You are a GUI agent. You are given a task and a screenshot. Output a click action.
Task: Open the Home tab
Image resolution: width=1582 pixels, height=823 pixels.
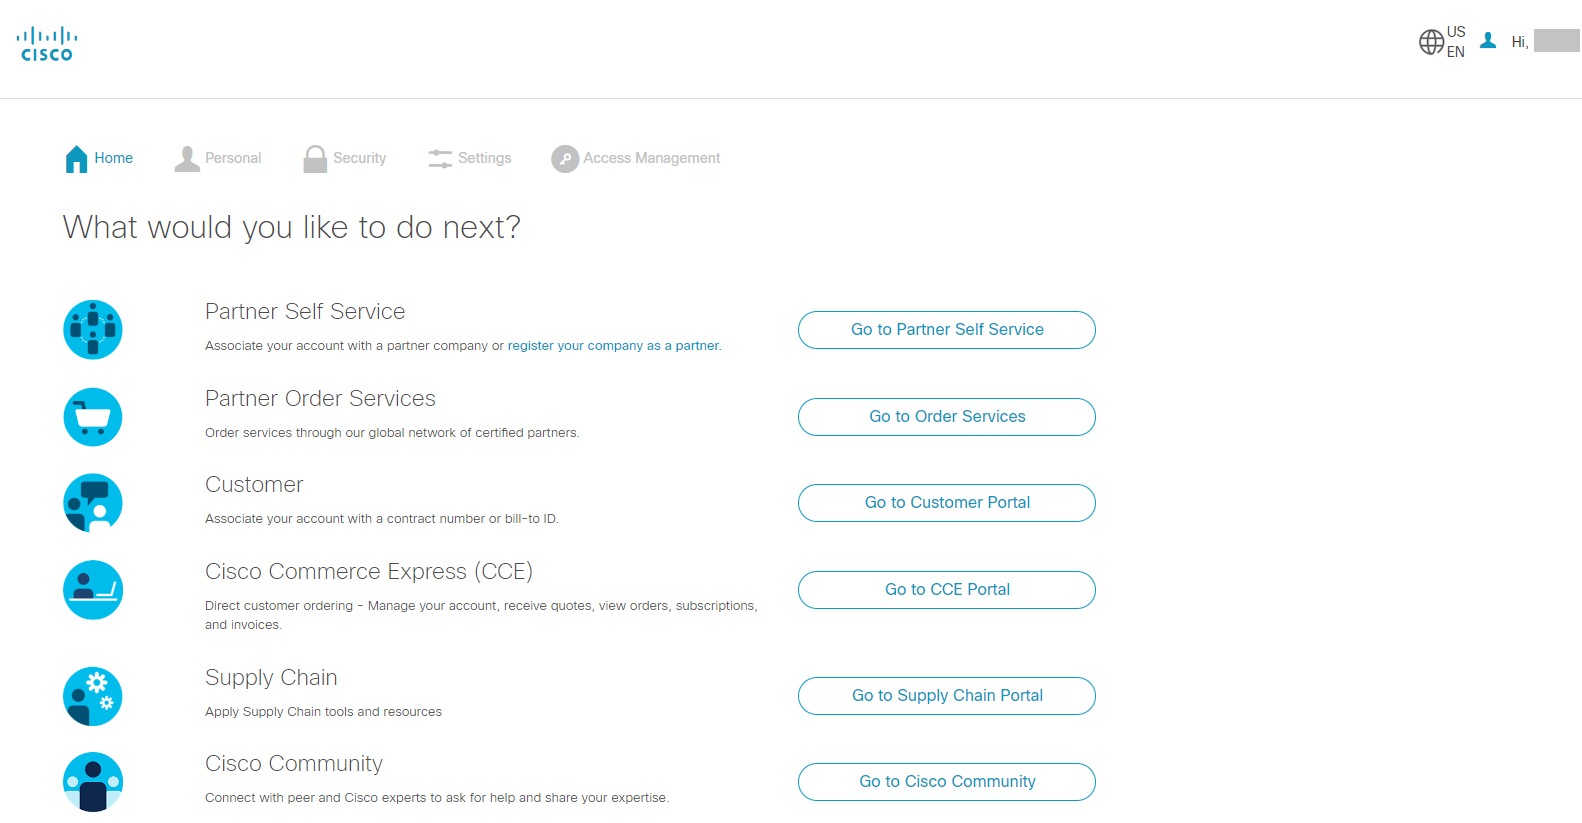[x=99, y=158]
